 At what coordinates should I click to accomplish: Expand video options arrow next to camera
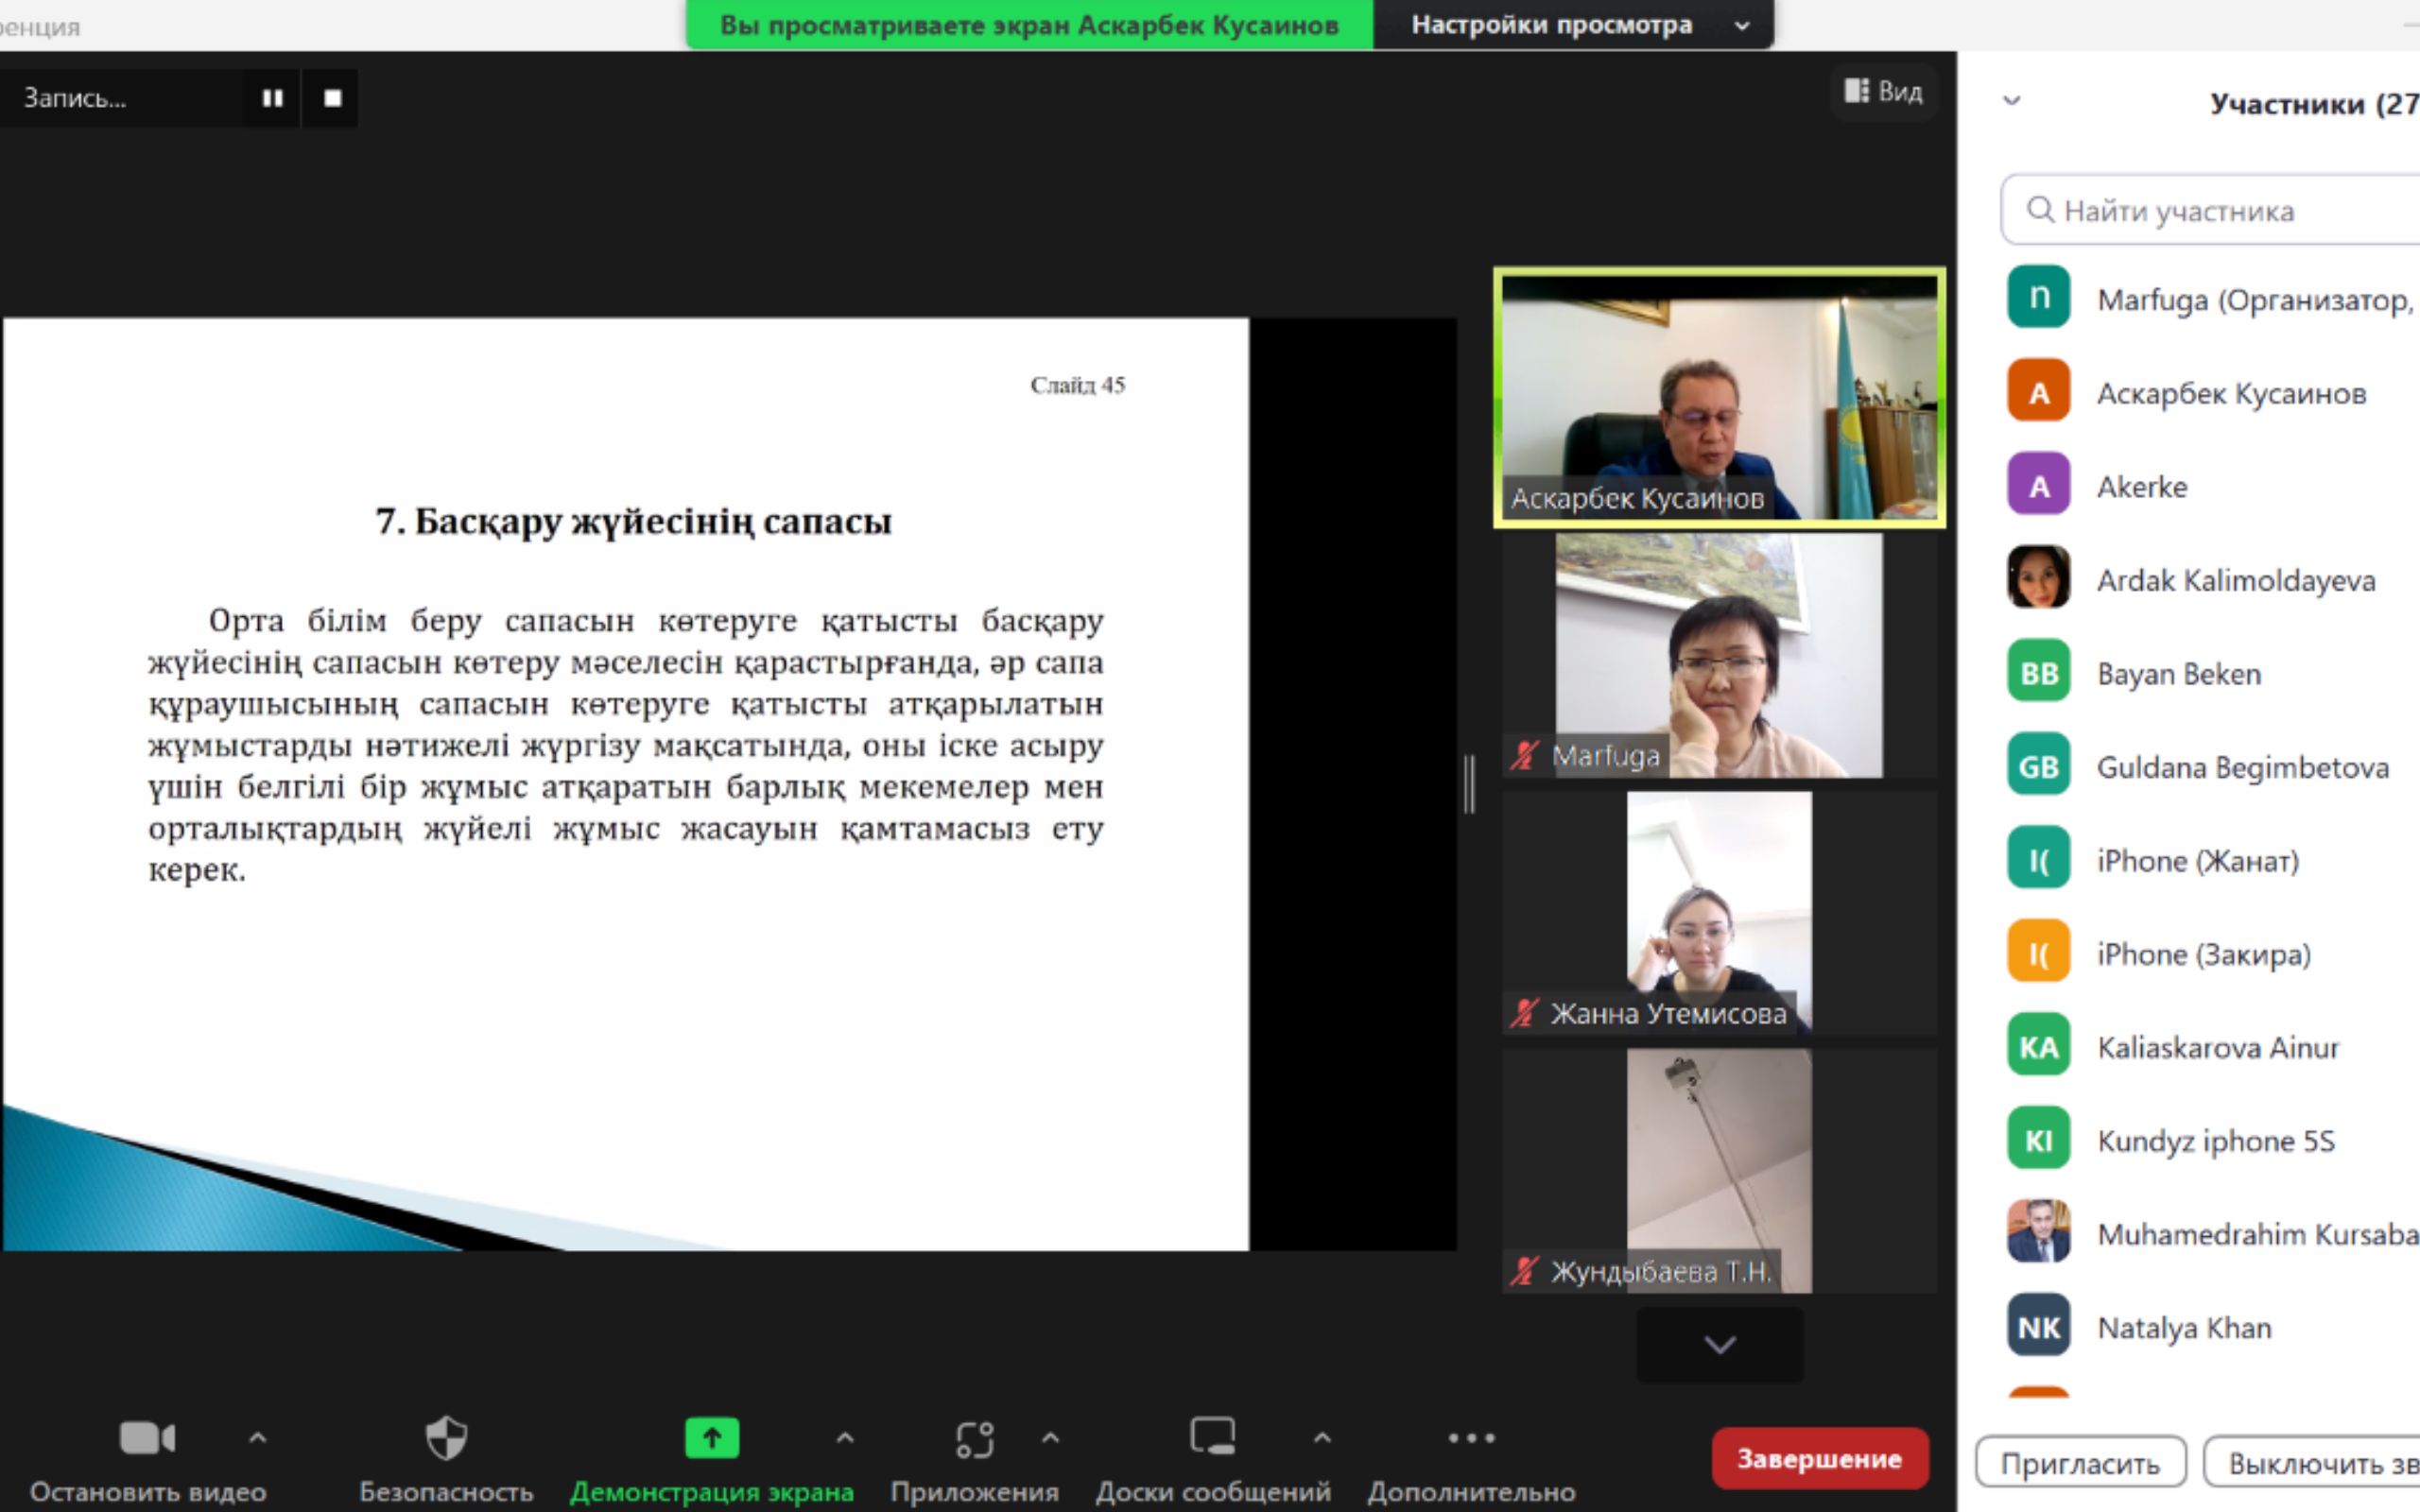pyautogui.click(x=257, y=1438)
